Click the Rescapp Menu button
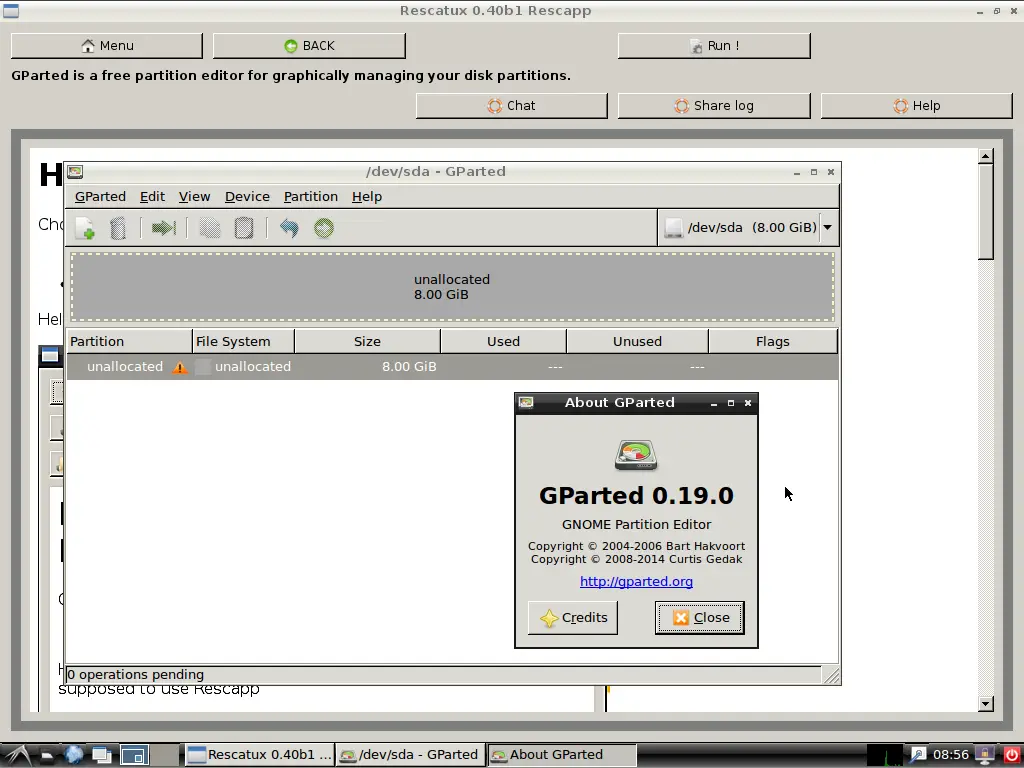 click(107, 46)
